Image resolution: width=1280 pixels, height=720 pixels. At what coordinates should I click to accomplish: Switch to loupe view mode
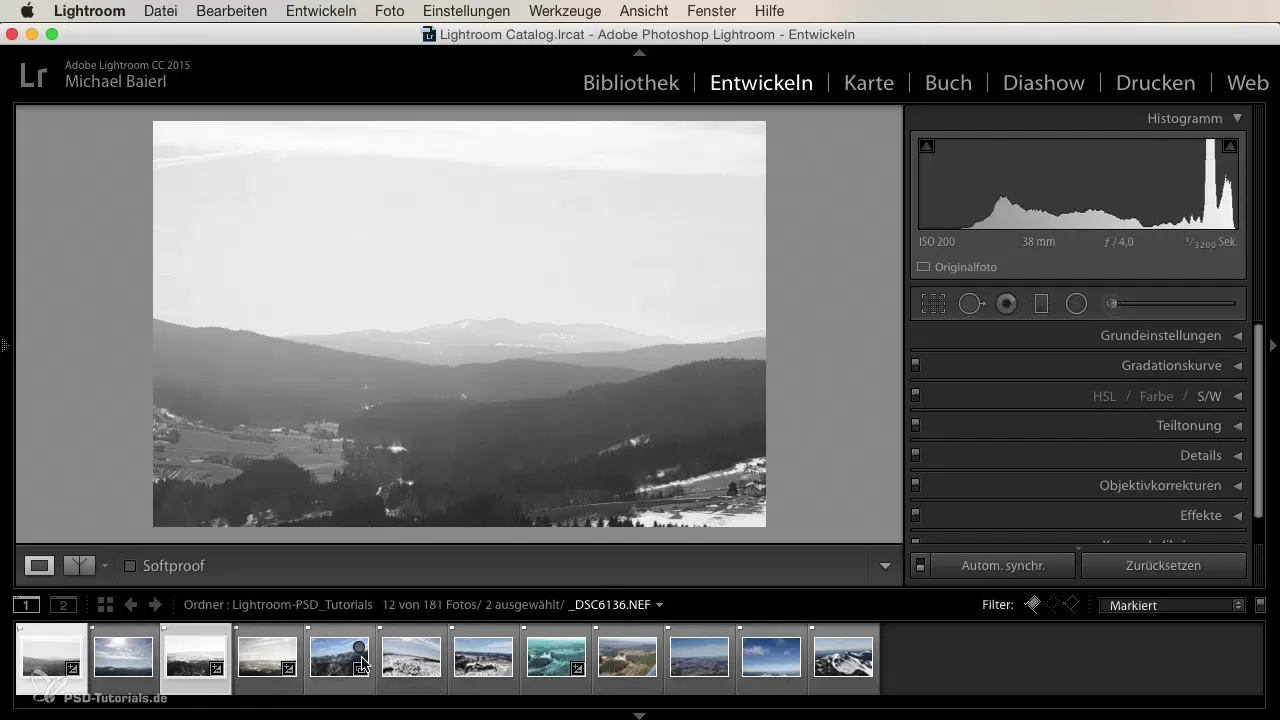(39, 566)
